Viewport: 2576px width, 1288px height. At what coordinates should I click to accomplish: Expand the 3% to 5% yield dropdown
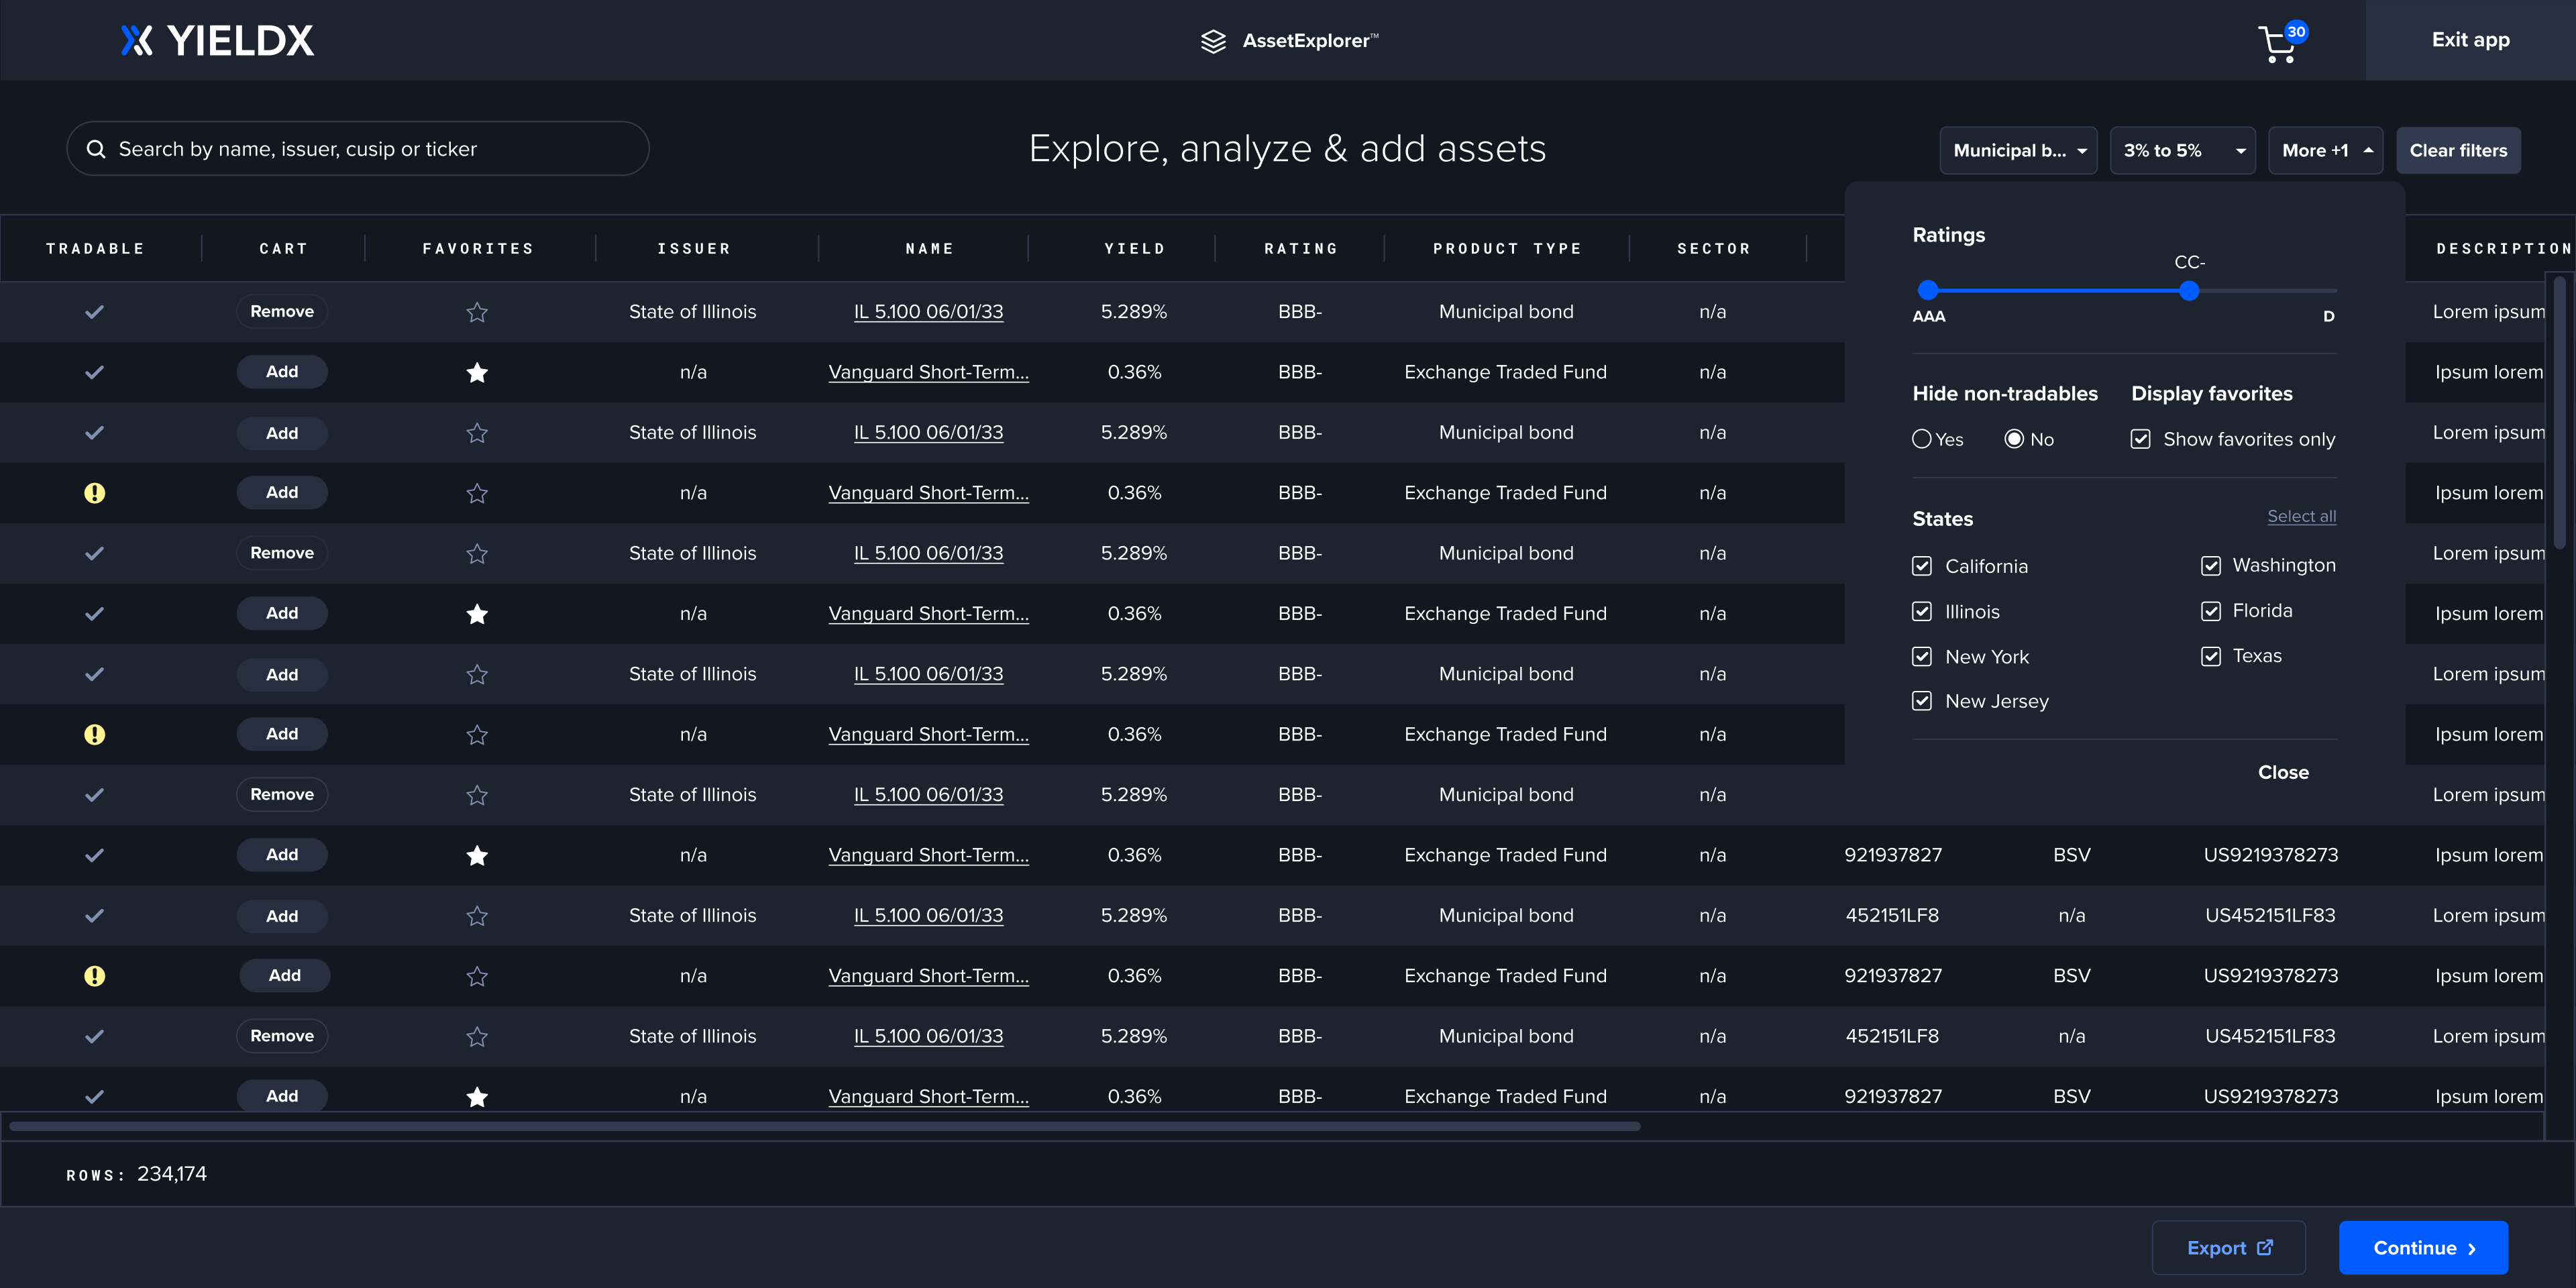point(2182,150)
